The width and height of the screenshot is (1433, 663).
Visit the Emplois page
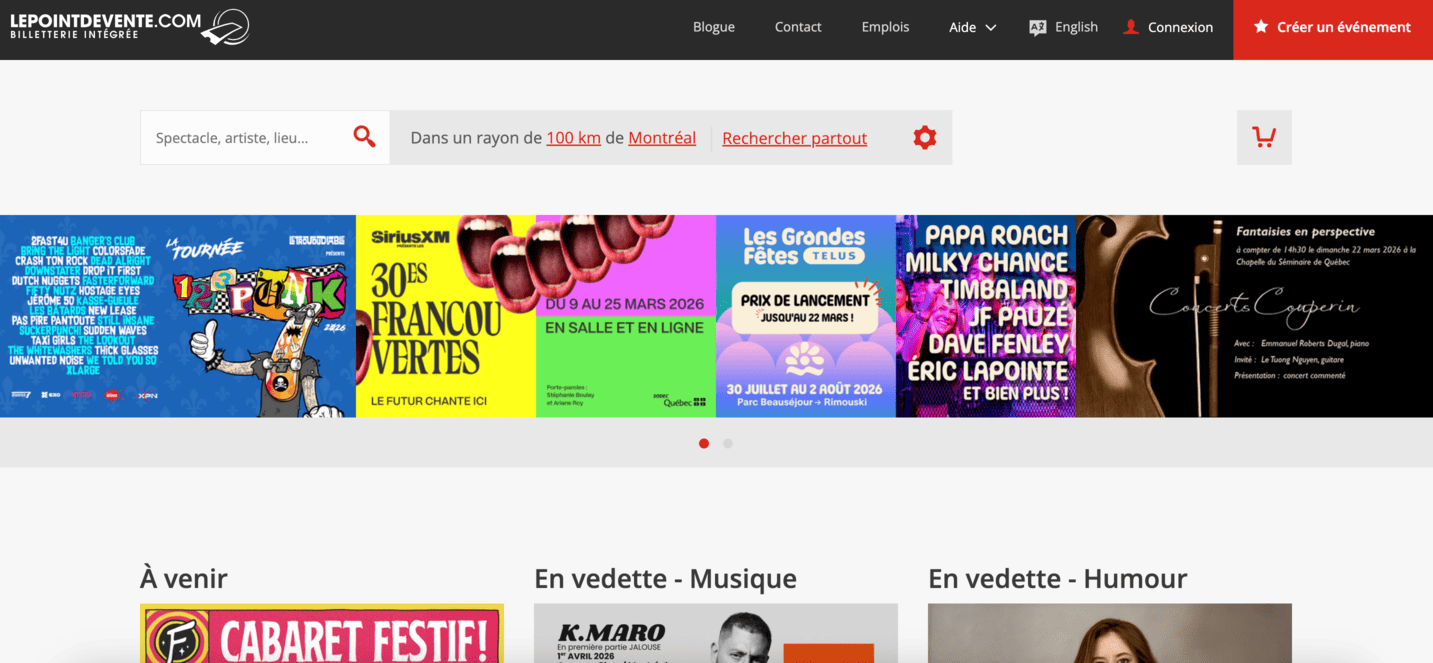click(884, 27)
